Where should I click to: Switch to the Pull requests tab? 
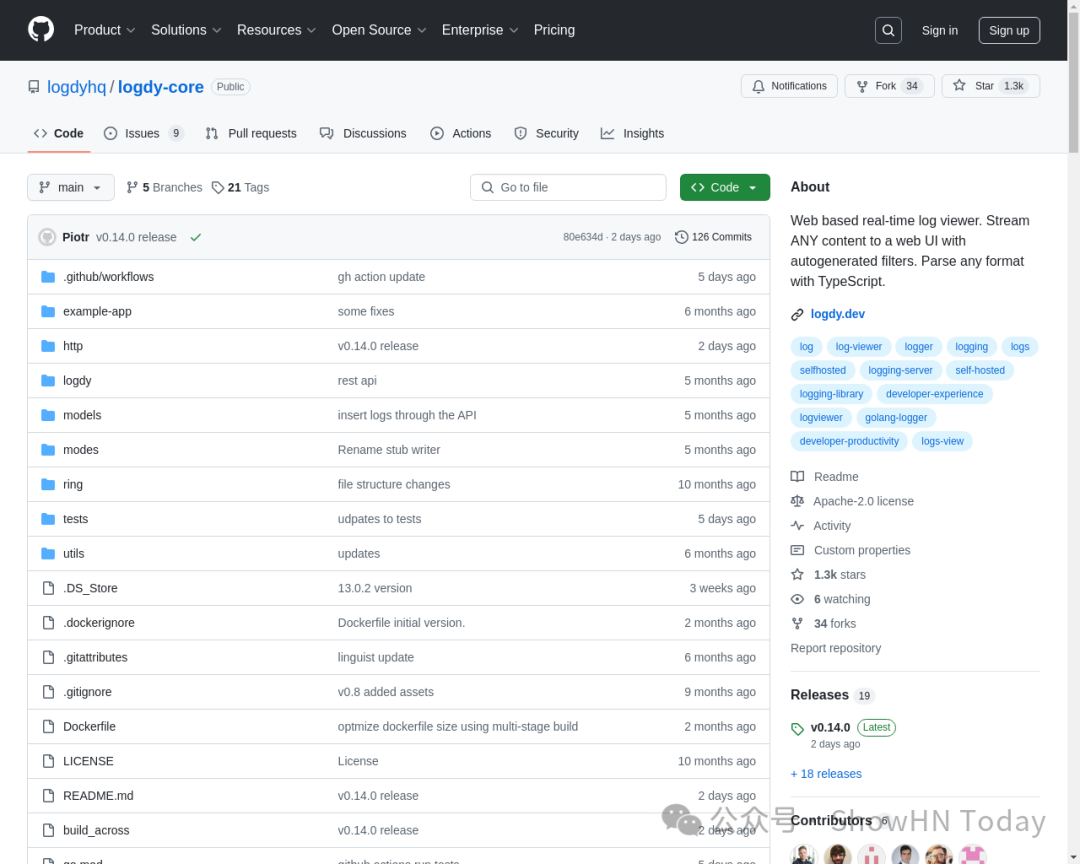coord(251,134)
